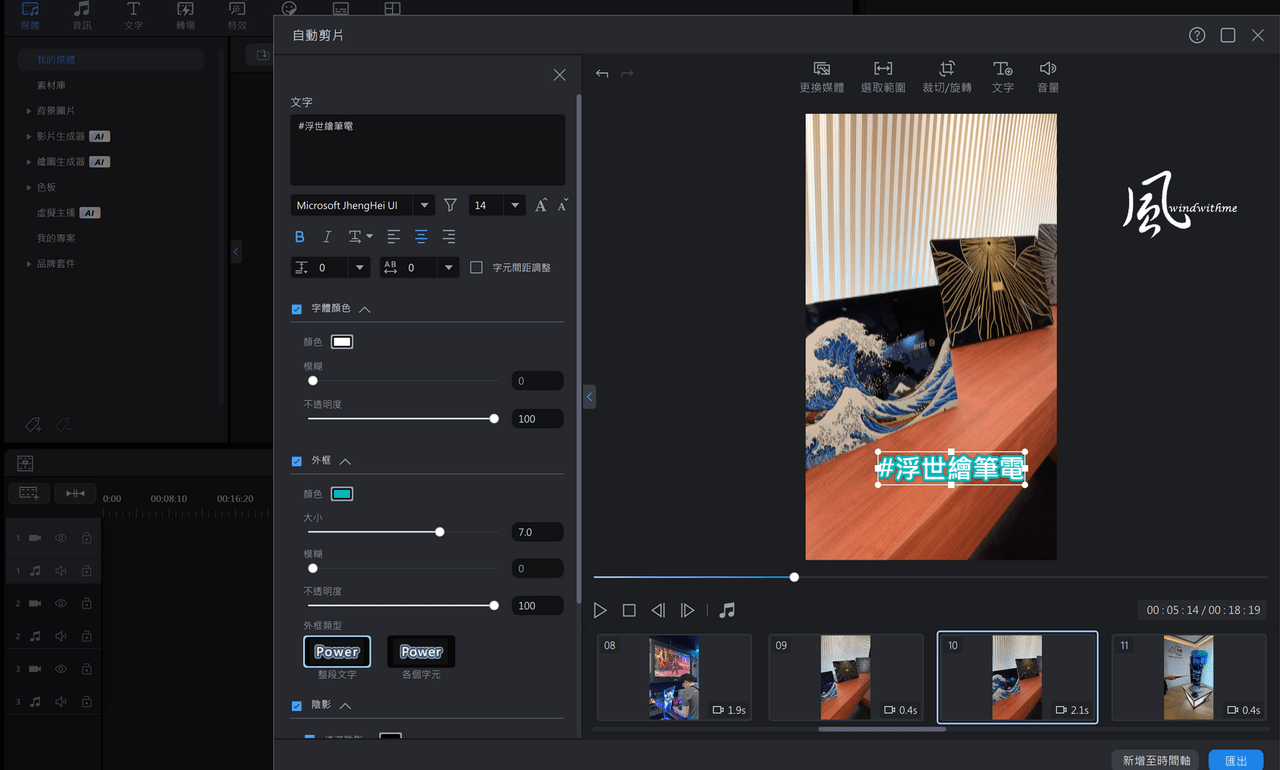Screen dimensions: 1280x770
Task: Expand the 背景圖片 tree item
Action: (28, 111)
